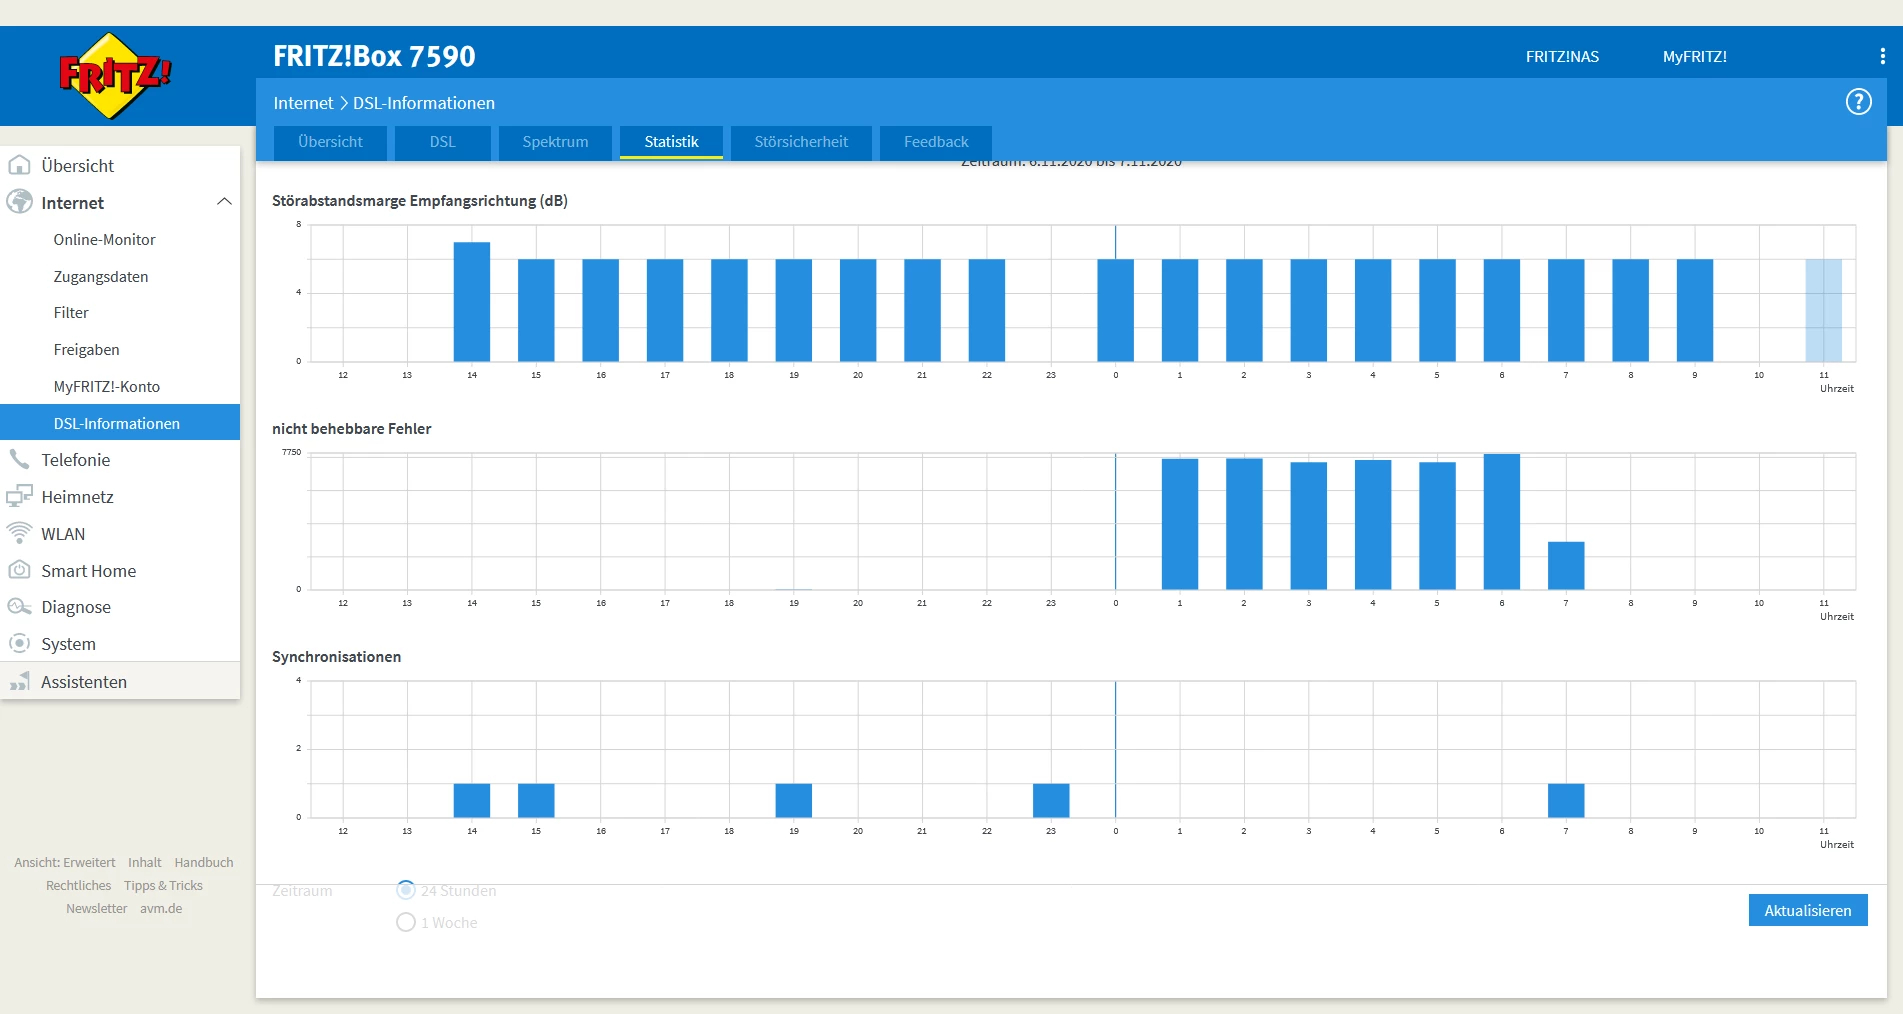Click the Internet globe icon
1903x1014 pixels.
pos(19,202)
